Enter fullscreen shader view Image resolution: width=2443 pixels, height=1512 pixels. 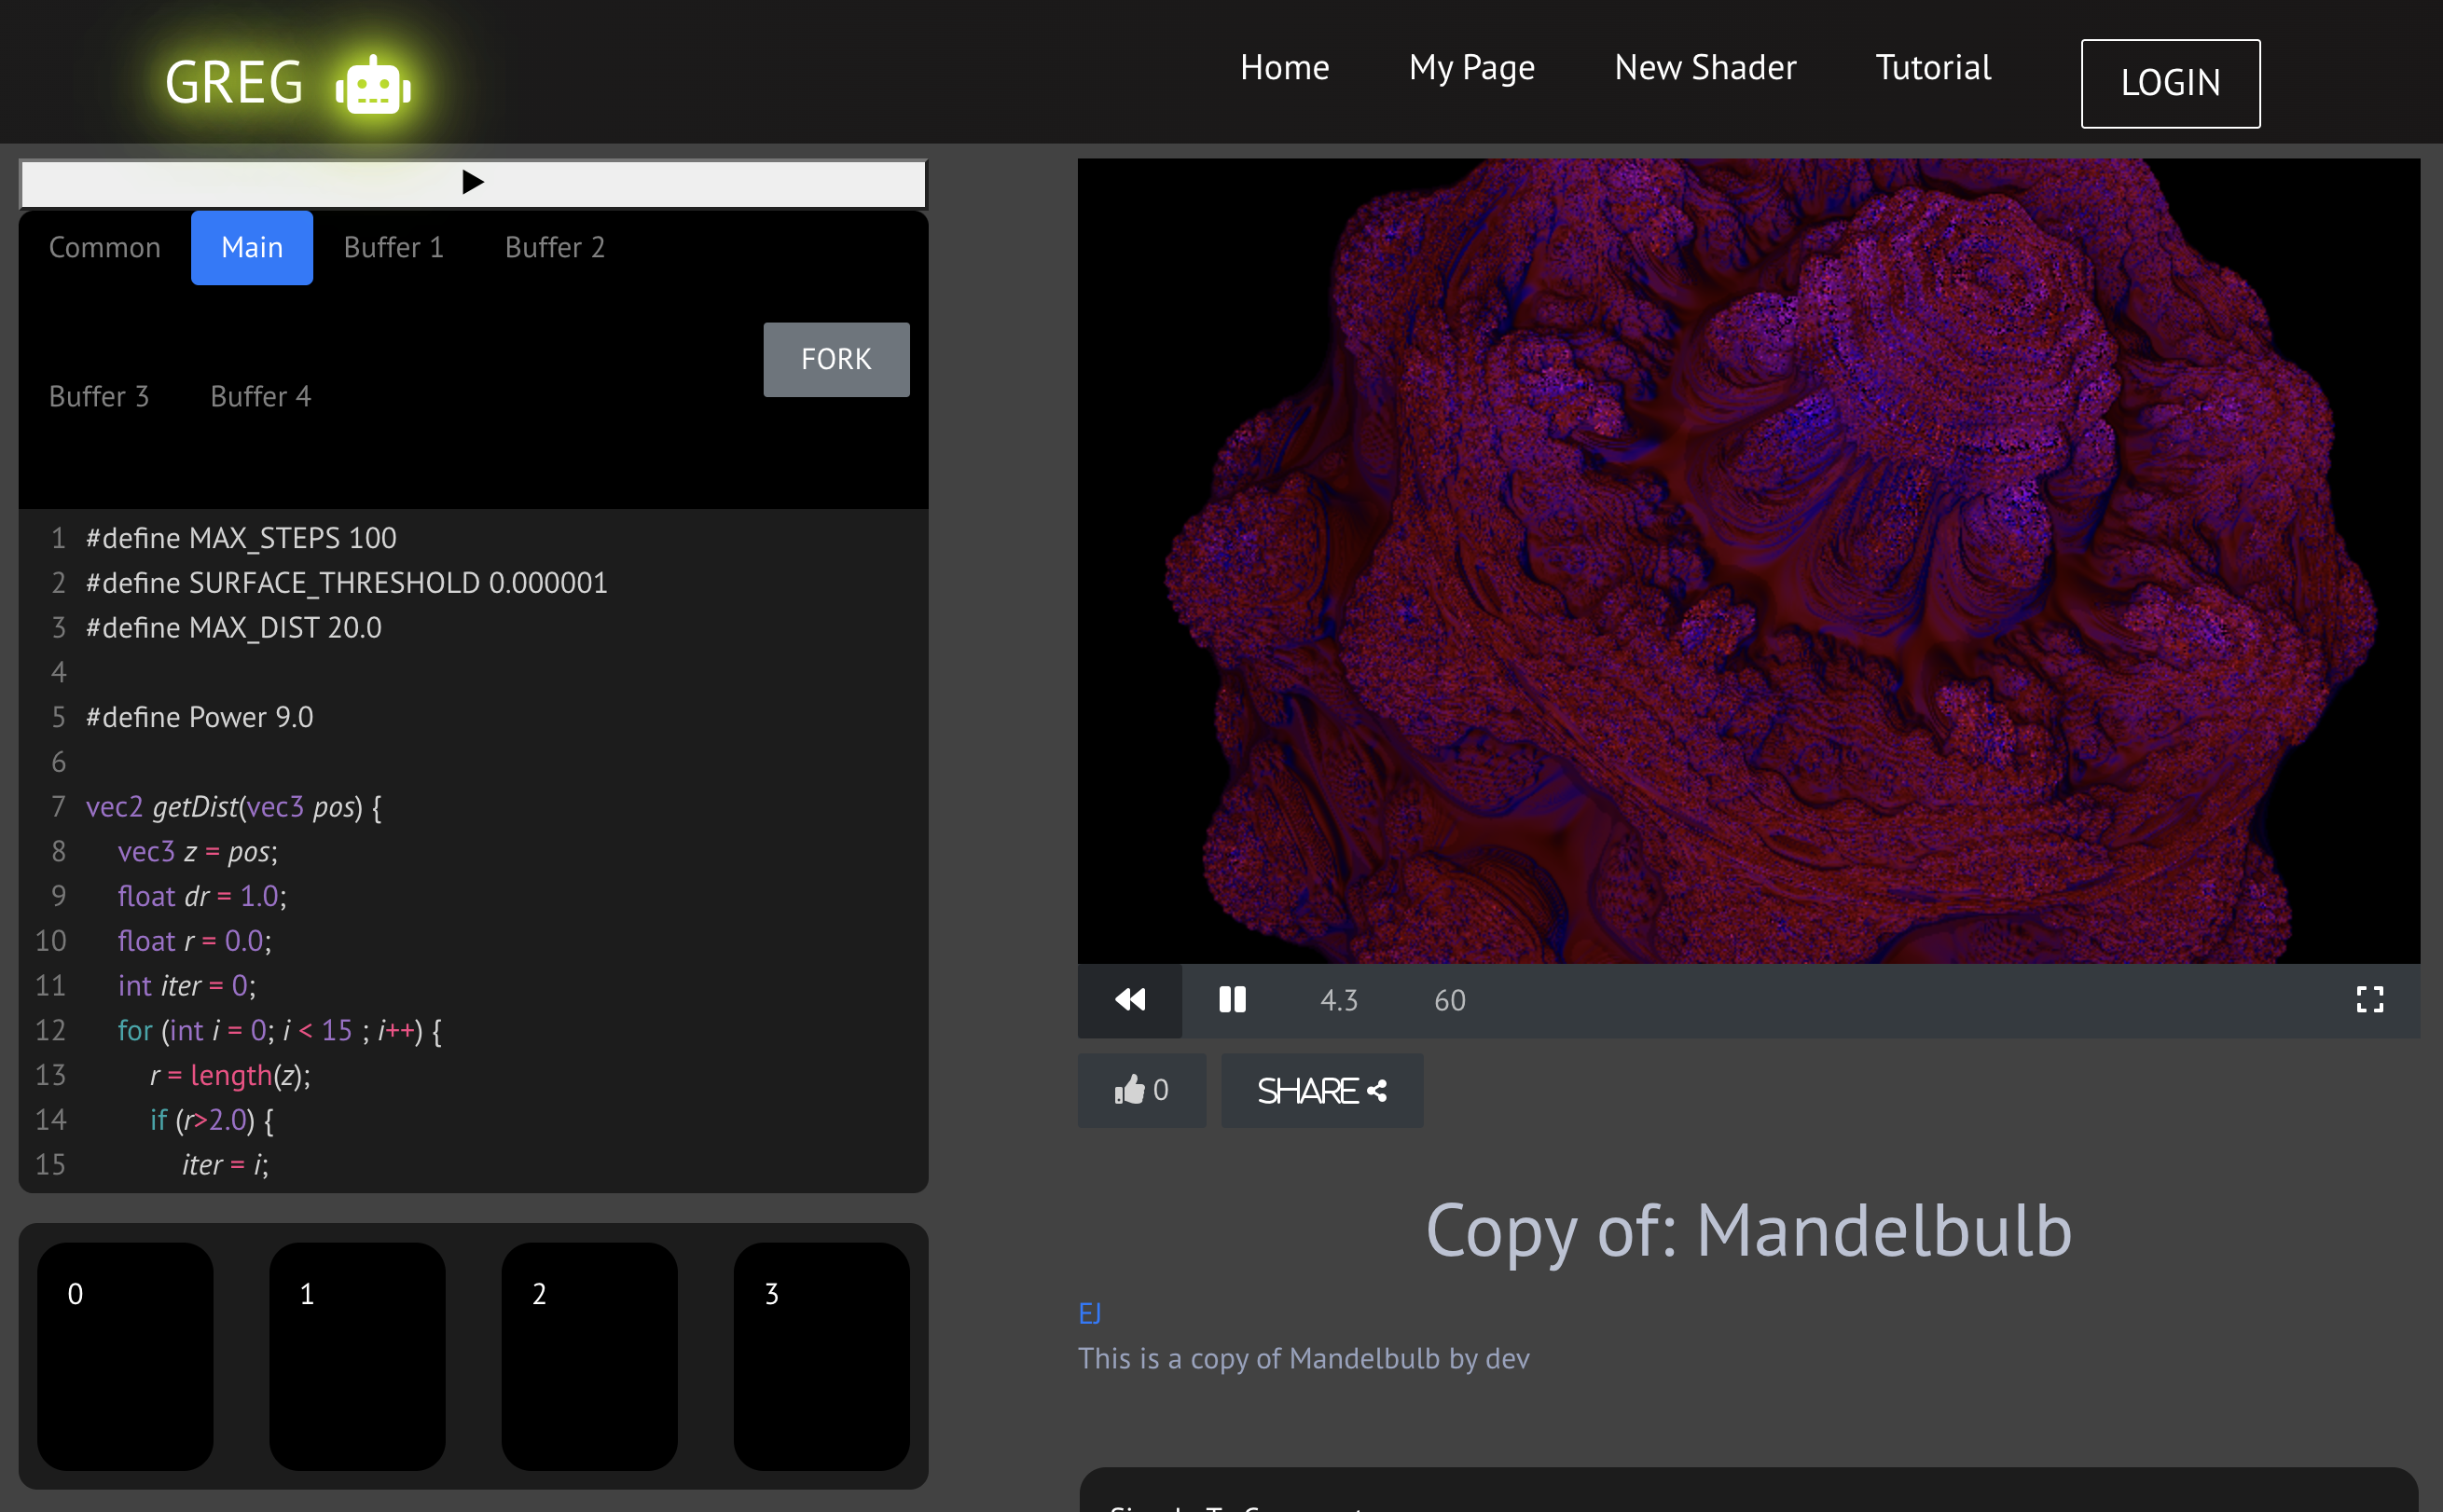coord(2369,1000)
